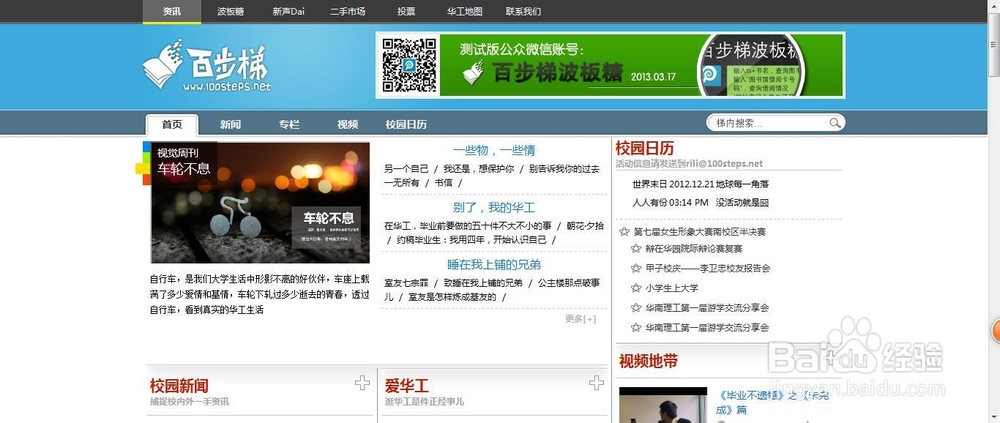1000x423 pixels.
Task: Open the 车轮不息 bicycle feature image
Action: (x=260, y=202)
